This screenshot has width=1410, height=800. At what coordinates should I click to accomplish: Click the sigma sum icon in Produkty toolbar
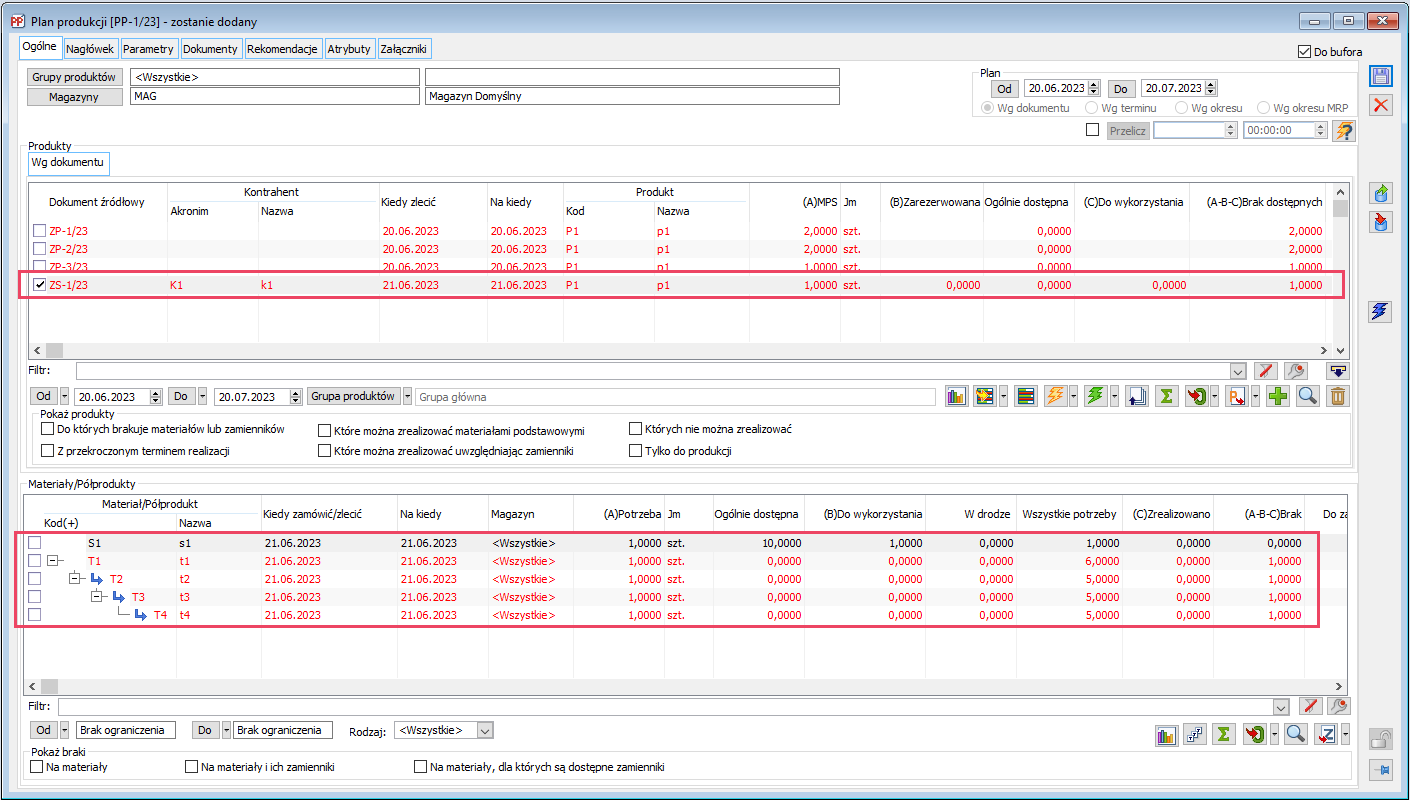coord(1166,396)
